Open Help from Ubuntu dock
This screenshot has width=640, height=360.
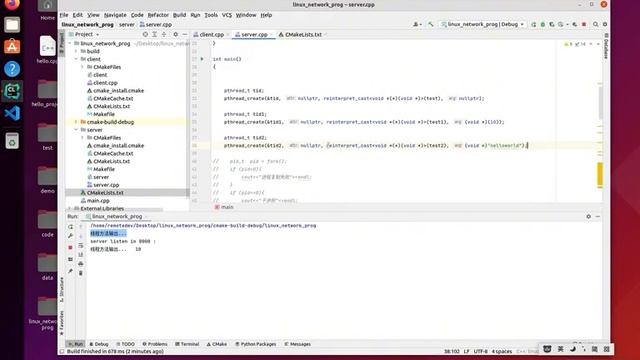tap(12, 69)
